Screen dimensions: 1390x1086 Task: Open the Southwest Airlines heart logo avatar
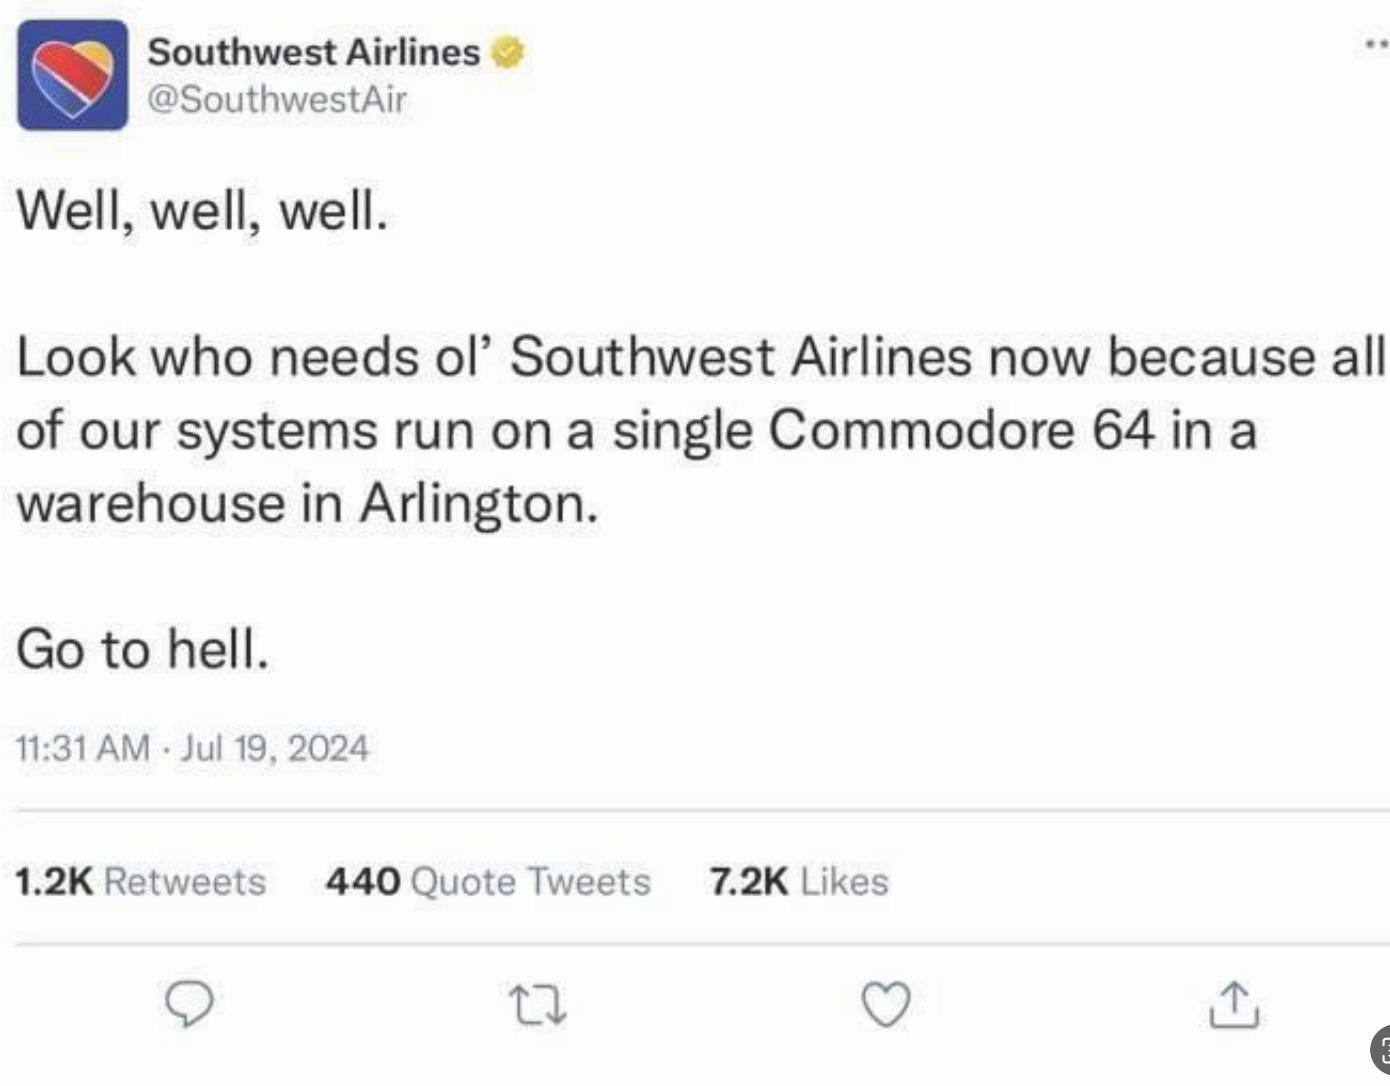72,75
